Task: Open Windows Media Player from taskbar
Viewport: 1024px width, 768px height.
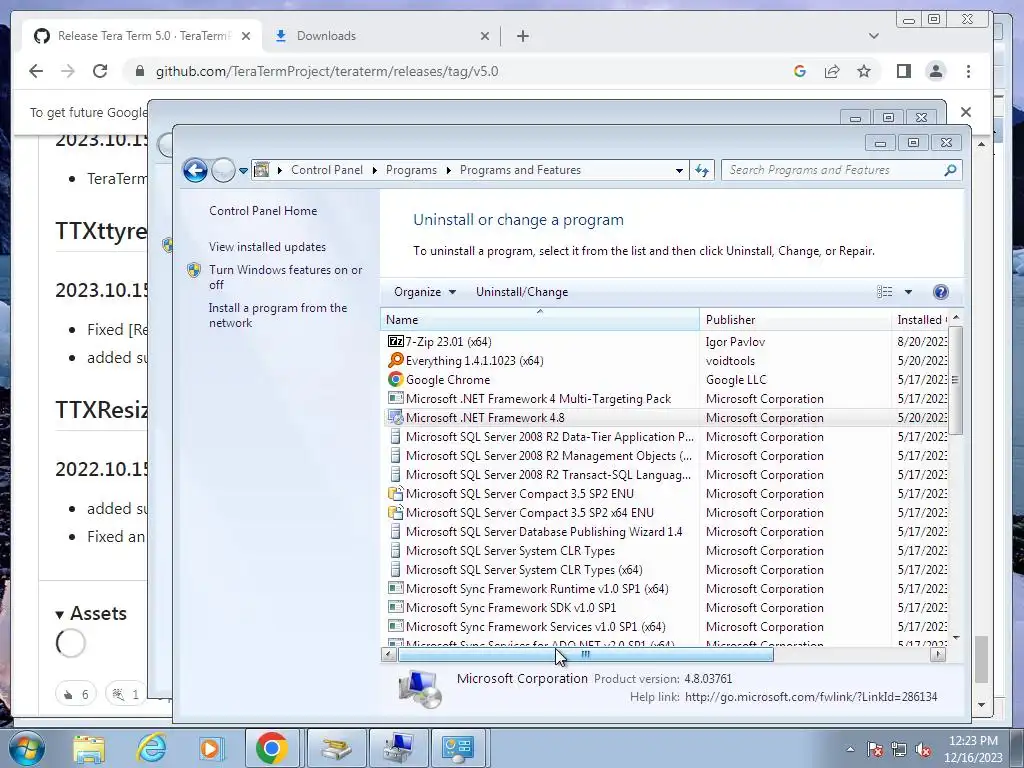Action: (211, 748)
